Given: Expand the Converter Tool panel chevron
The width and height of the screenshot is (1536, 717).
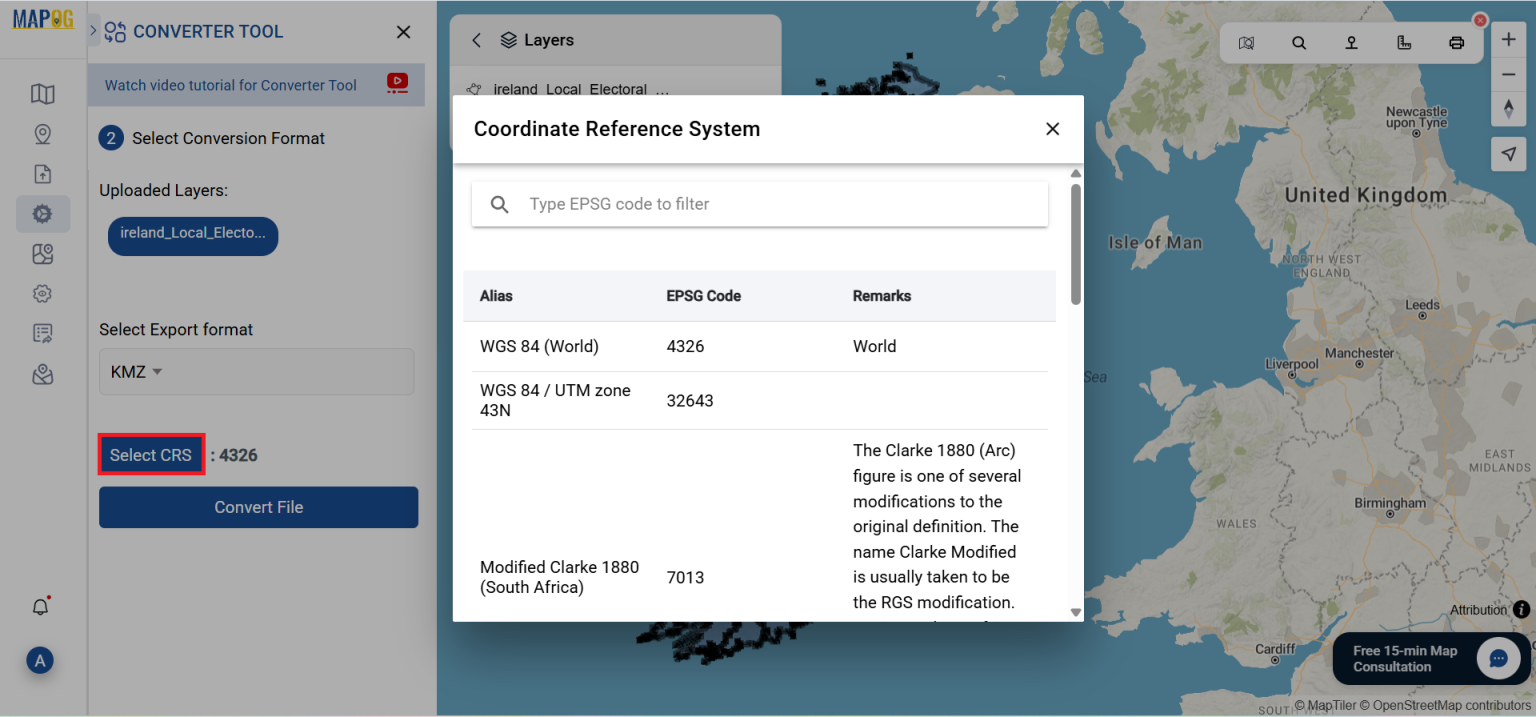Looking at the screenshot, I should point(91,30).
